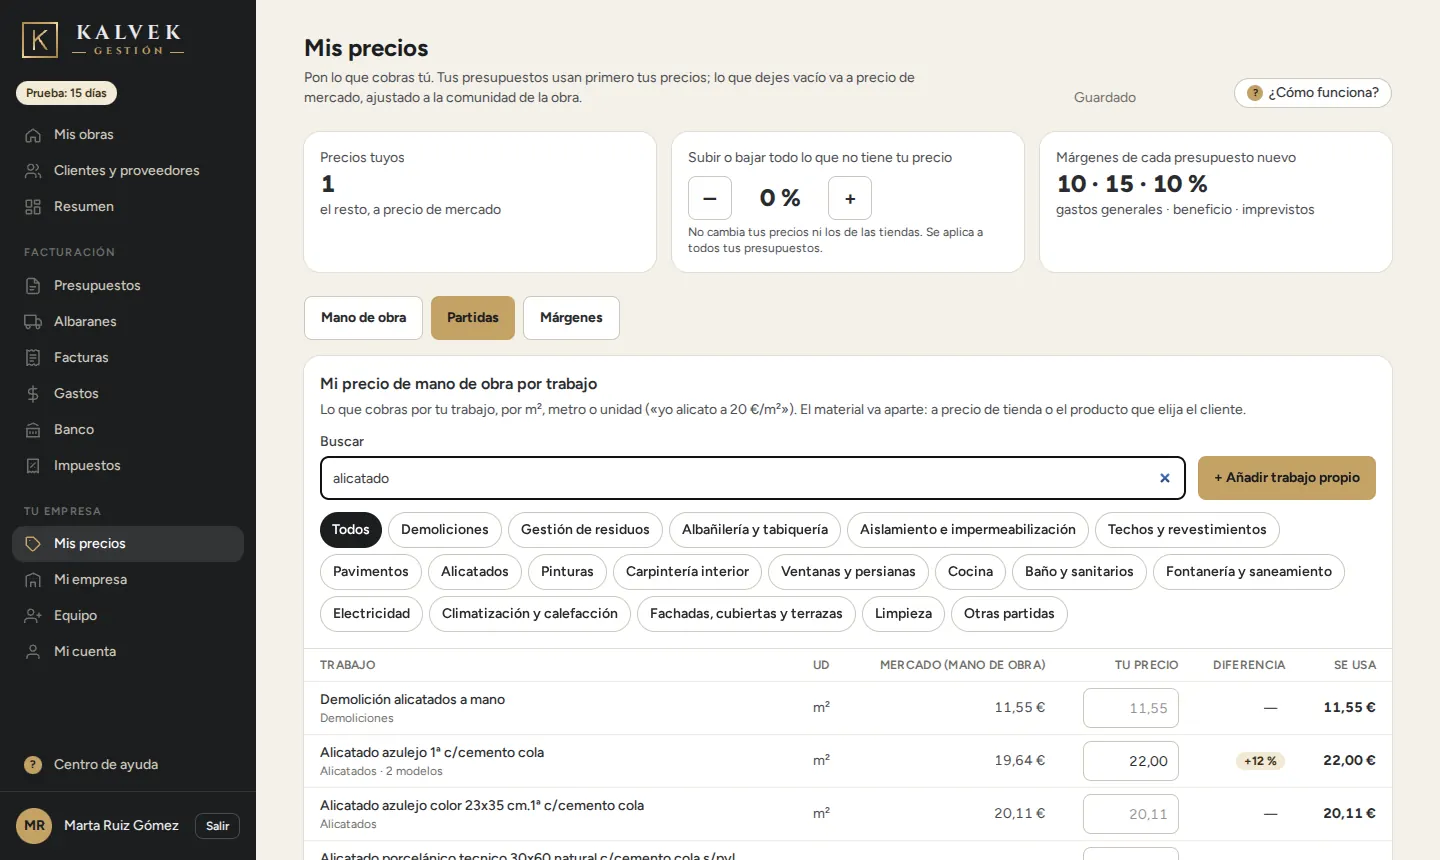
Task: Filter by Limpieza category
Action: (903, 614)
